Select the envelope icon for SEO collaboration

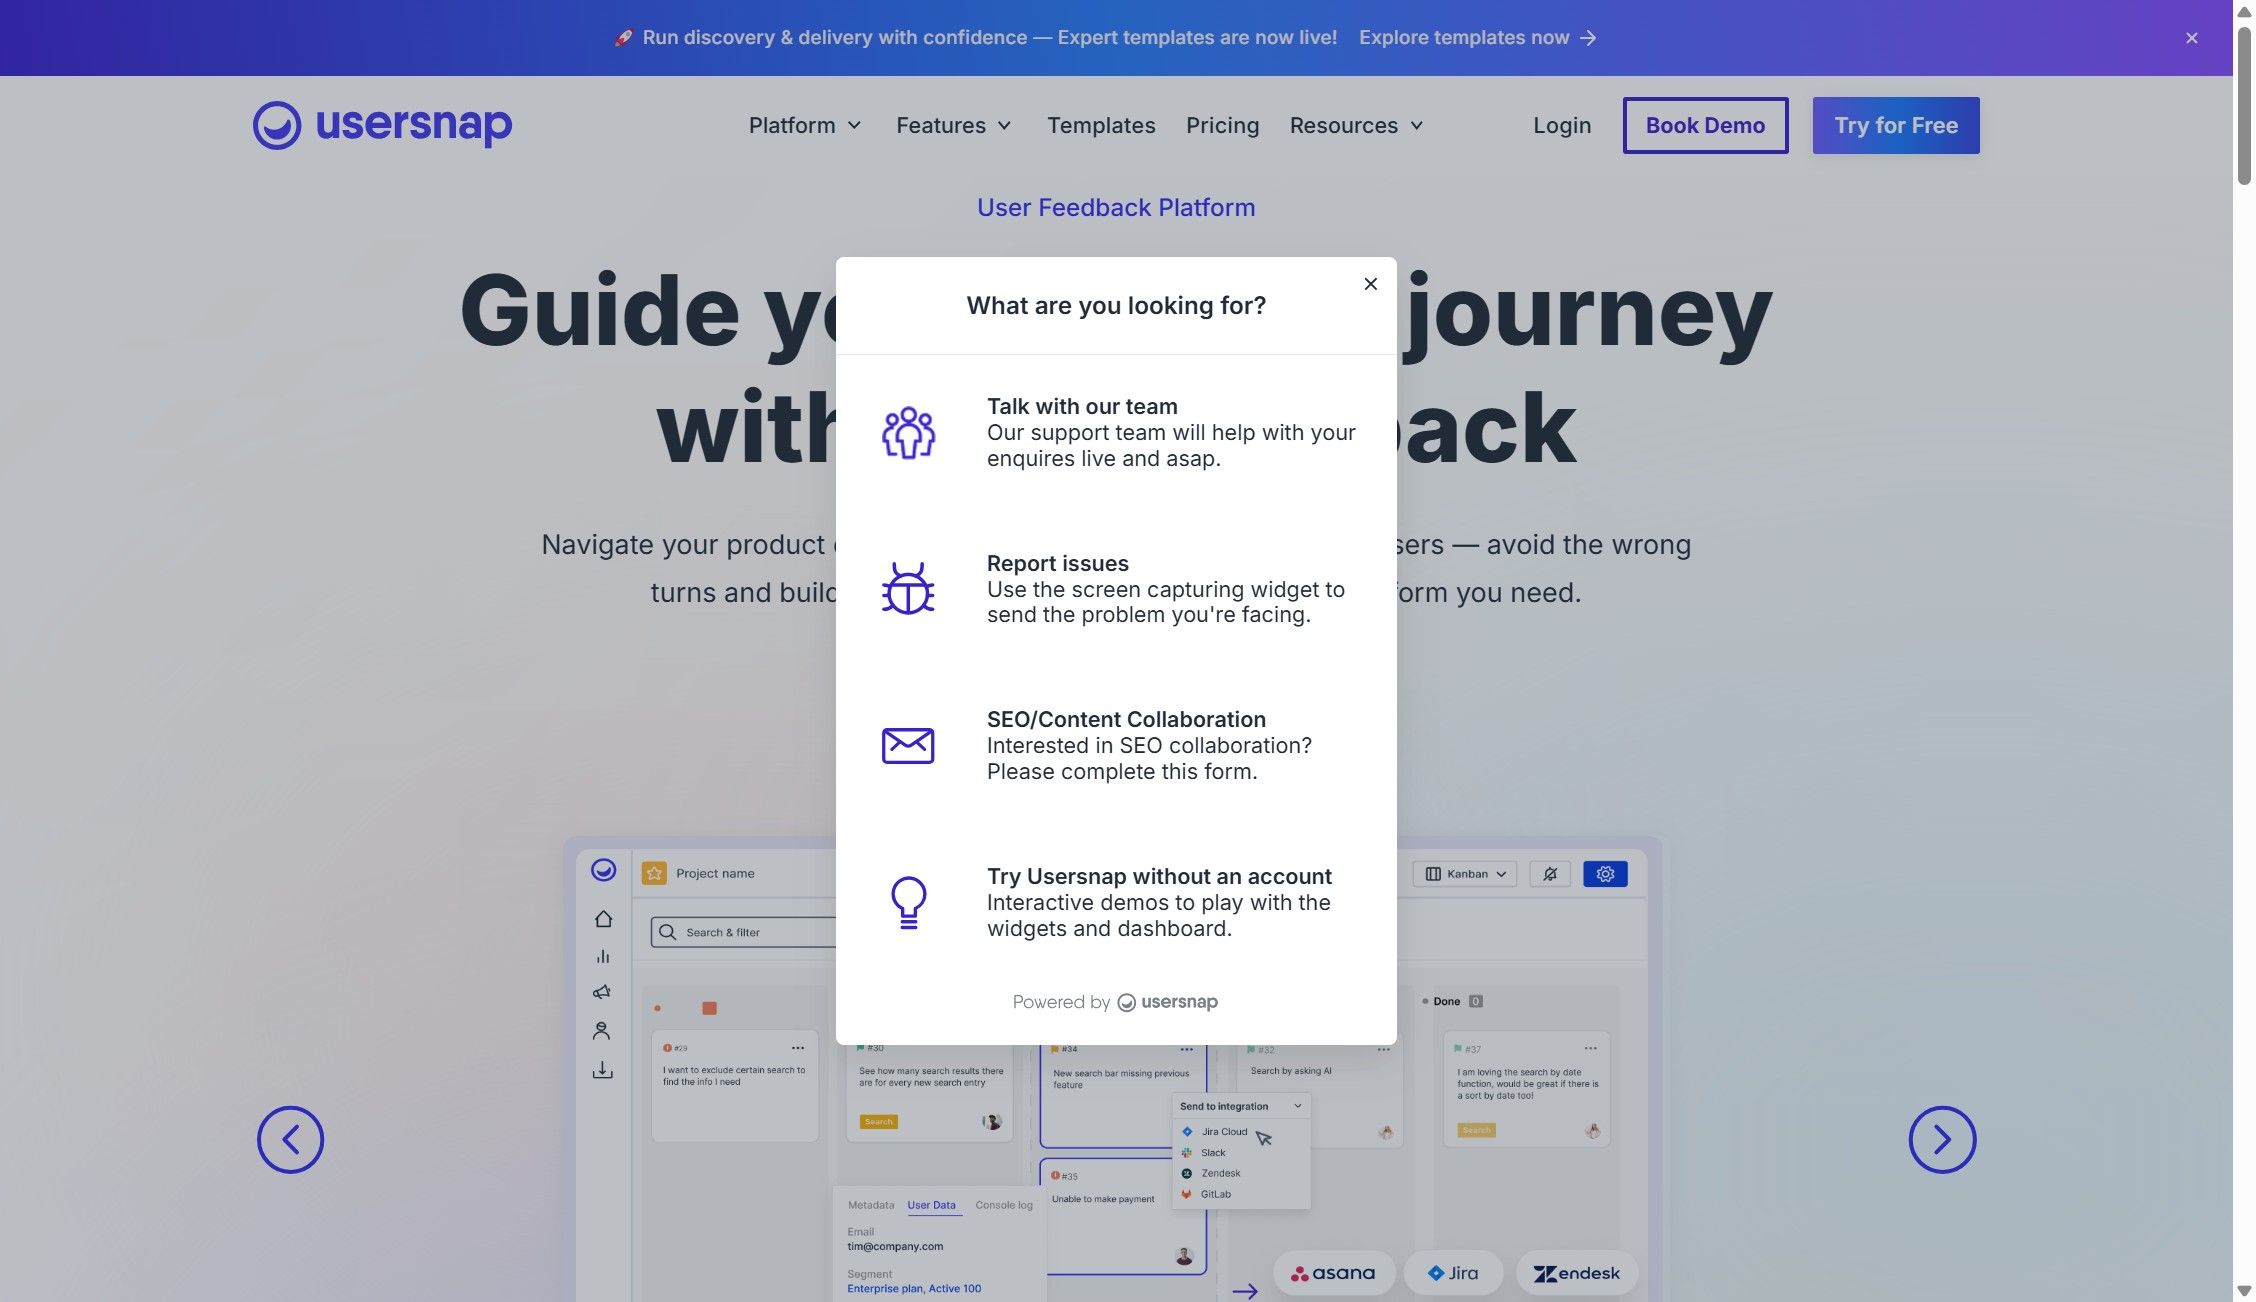908,745
